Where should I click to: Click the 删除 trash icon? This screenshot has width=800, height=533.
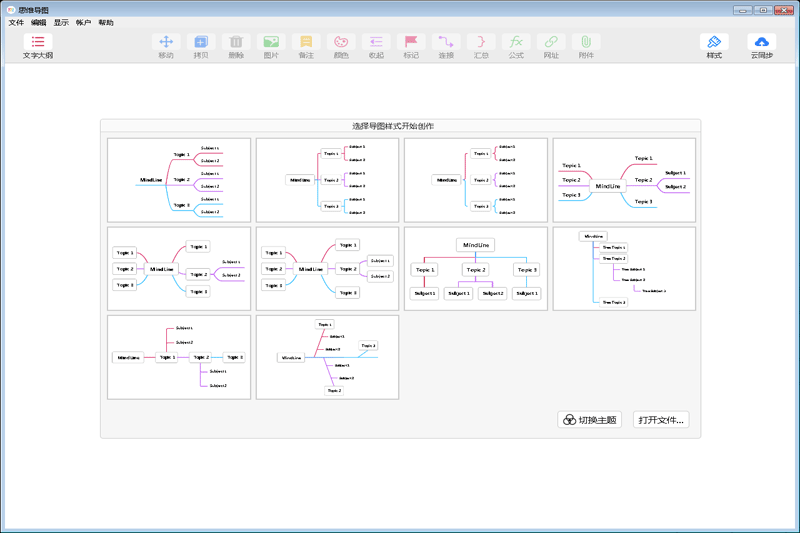click(x=236, y=46)
